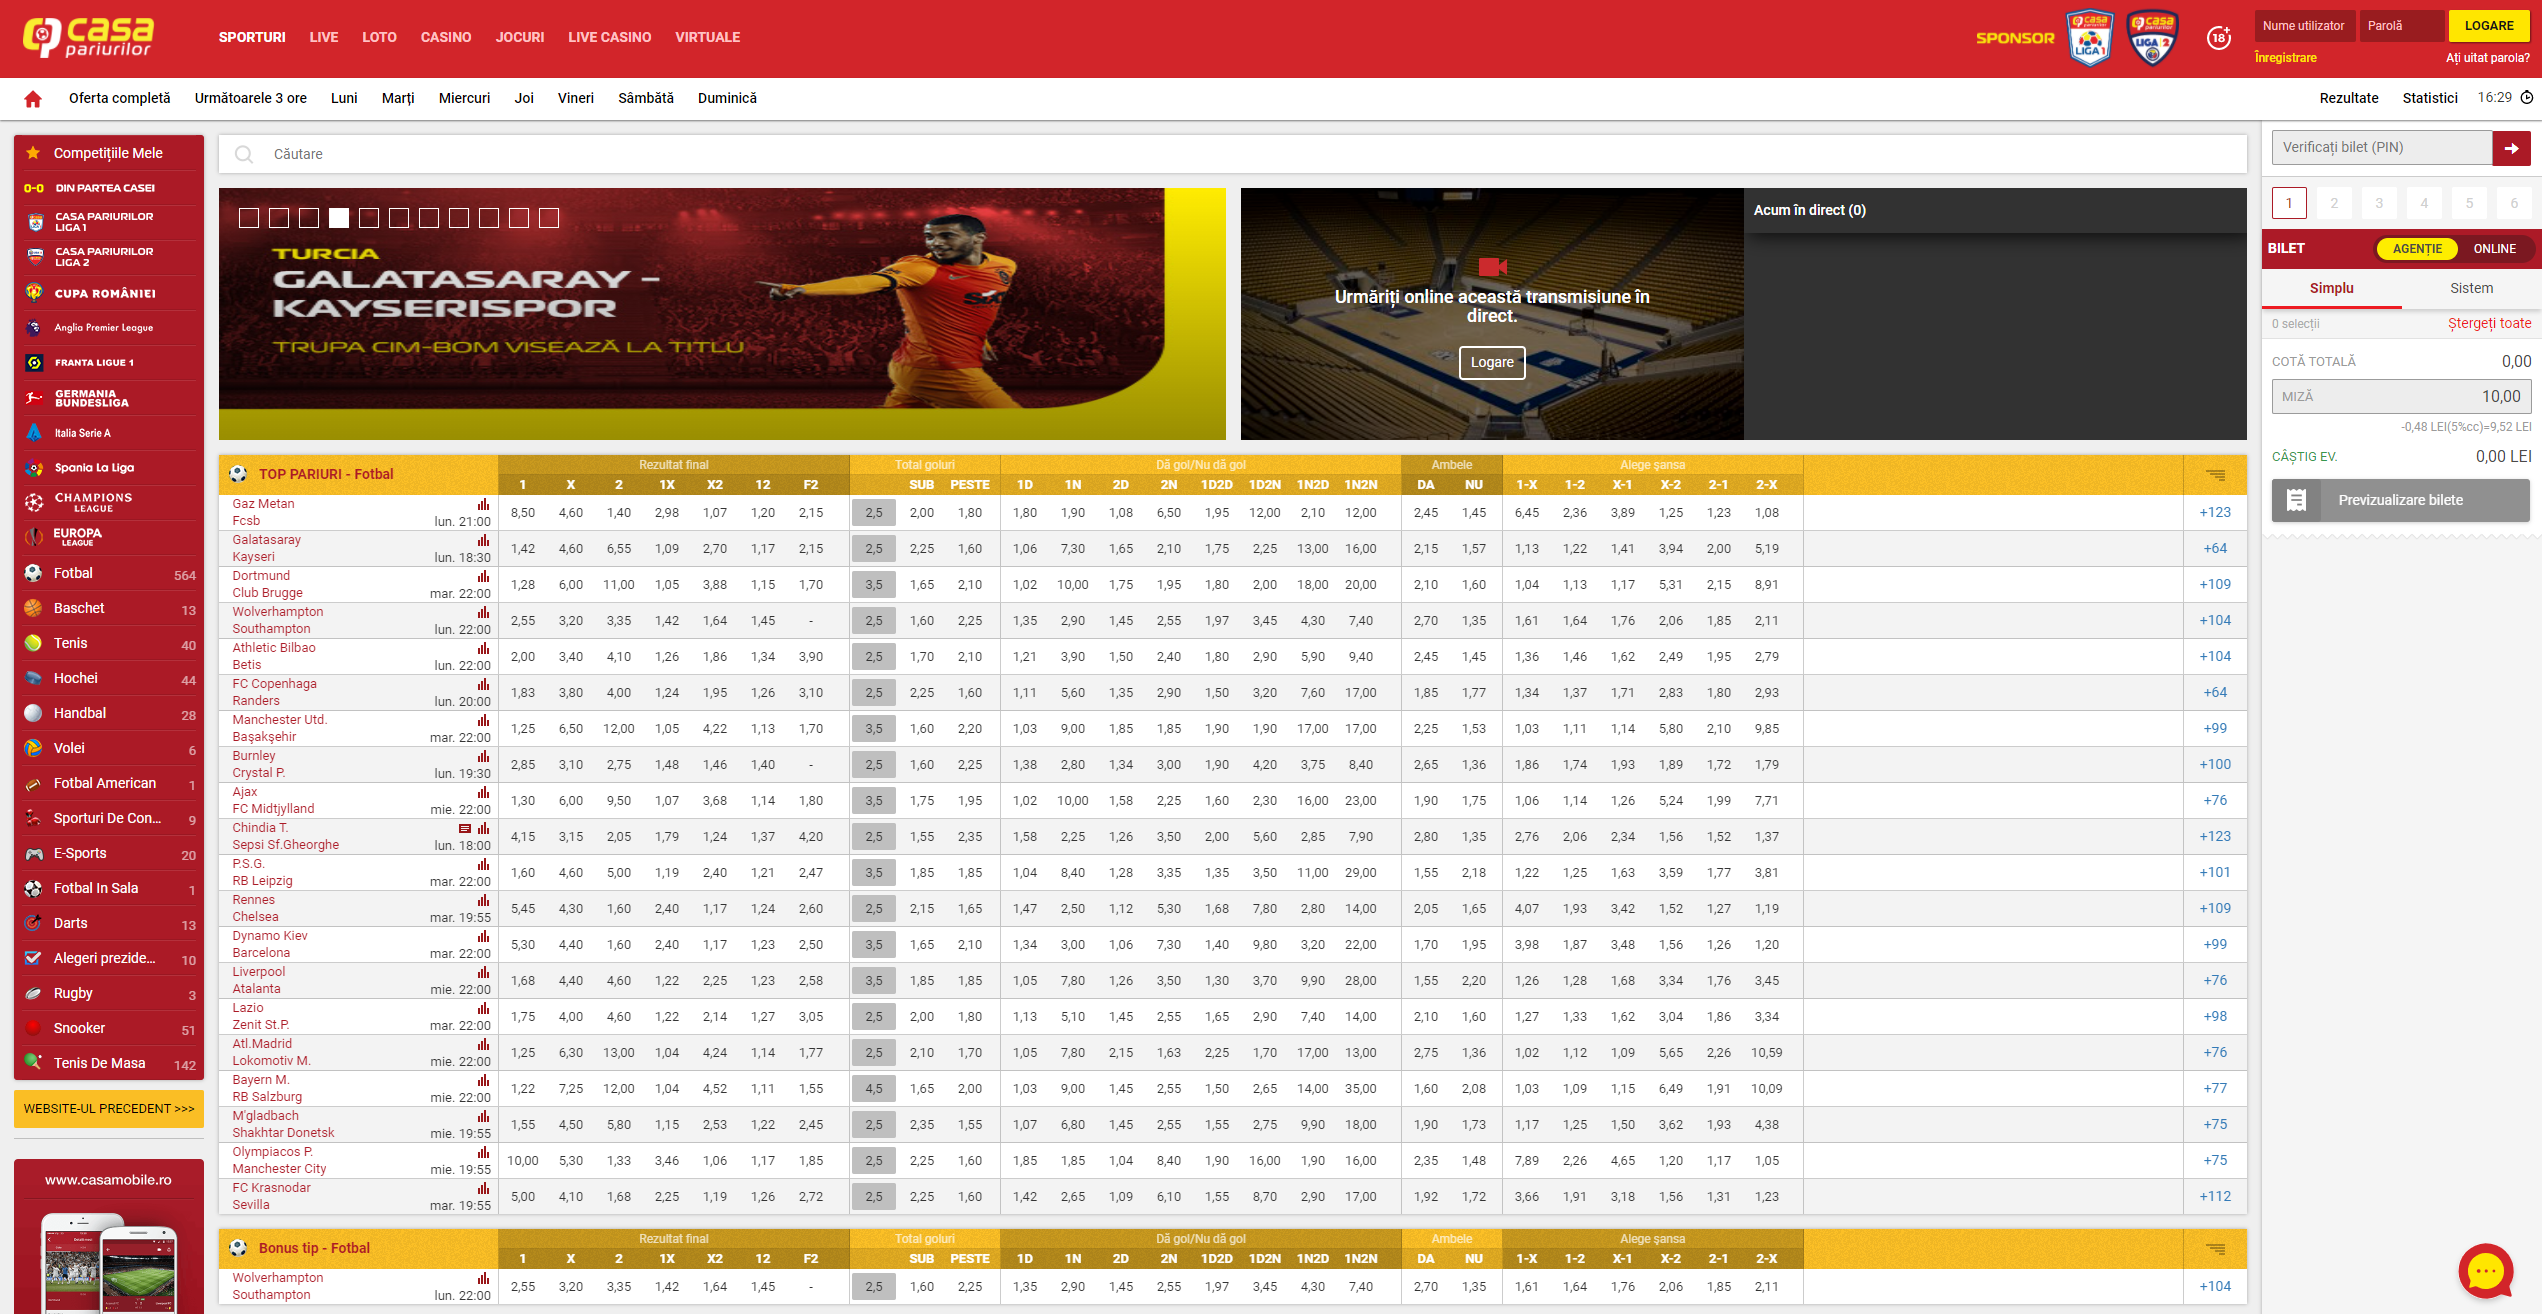
Task: Click the arrow button to verify ticket PIN
Action: 2511,148
